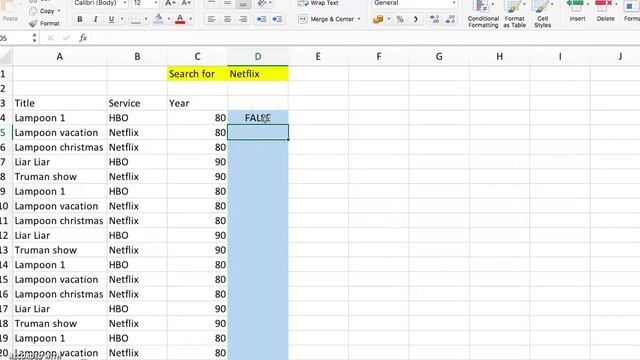Apply the fill color bucket
Image resolution: width=640 pixels, height=360 pixels.
[158, 19]
